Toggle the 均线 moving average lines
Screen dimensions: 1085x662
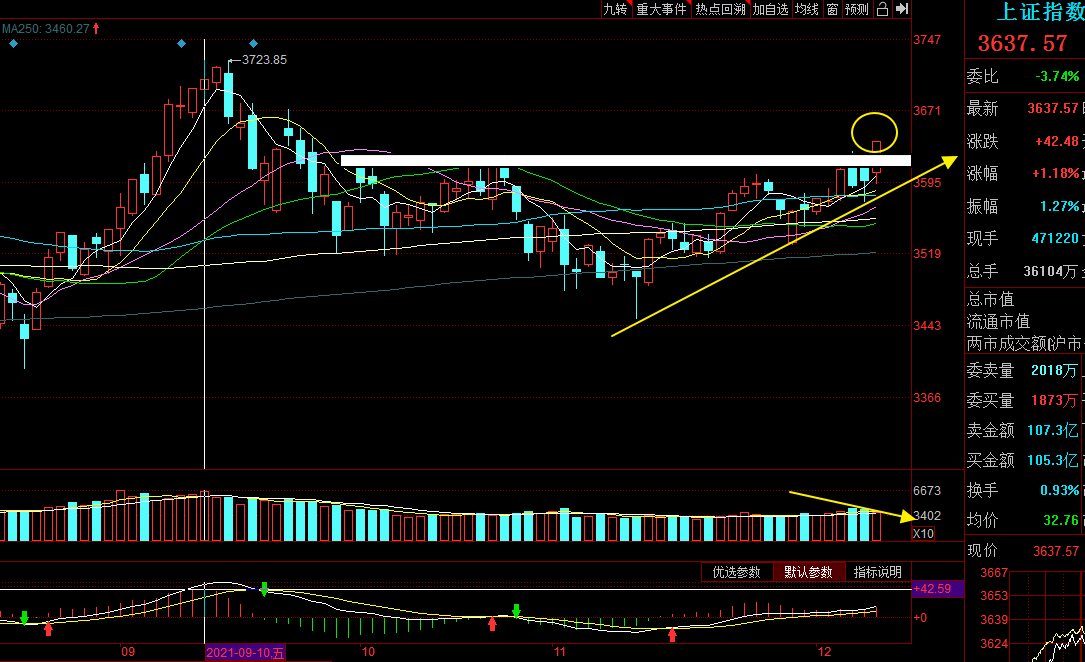(x=807, y=9)
